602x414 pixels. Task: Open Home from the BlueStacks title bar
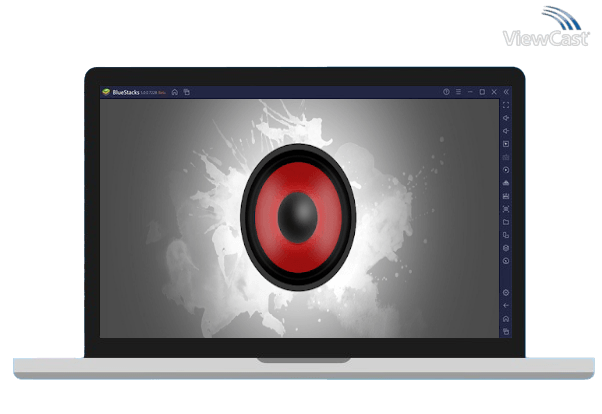click(175, 92)
